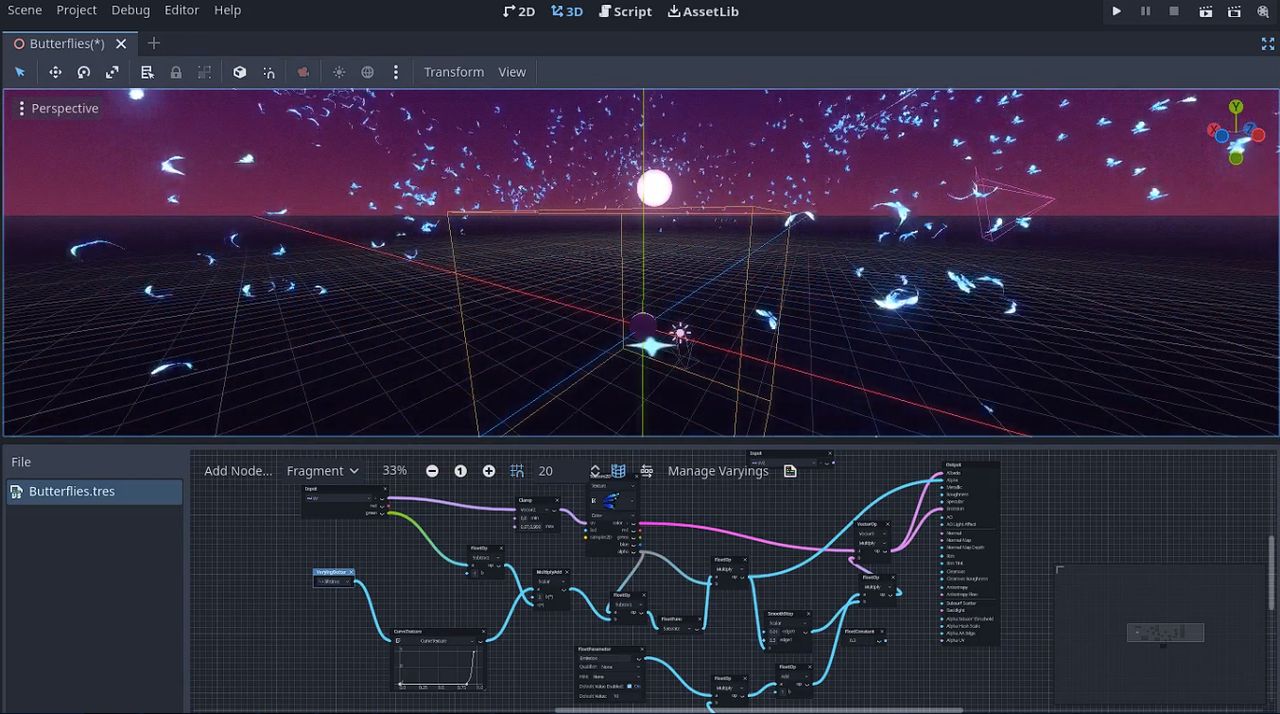Select the Rotate mode tool
The width and height of the screenshot is (1280, 714).
coord(84,72)
